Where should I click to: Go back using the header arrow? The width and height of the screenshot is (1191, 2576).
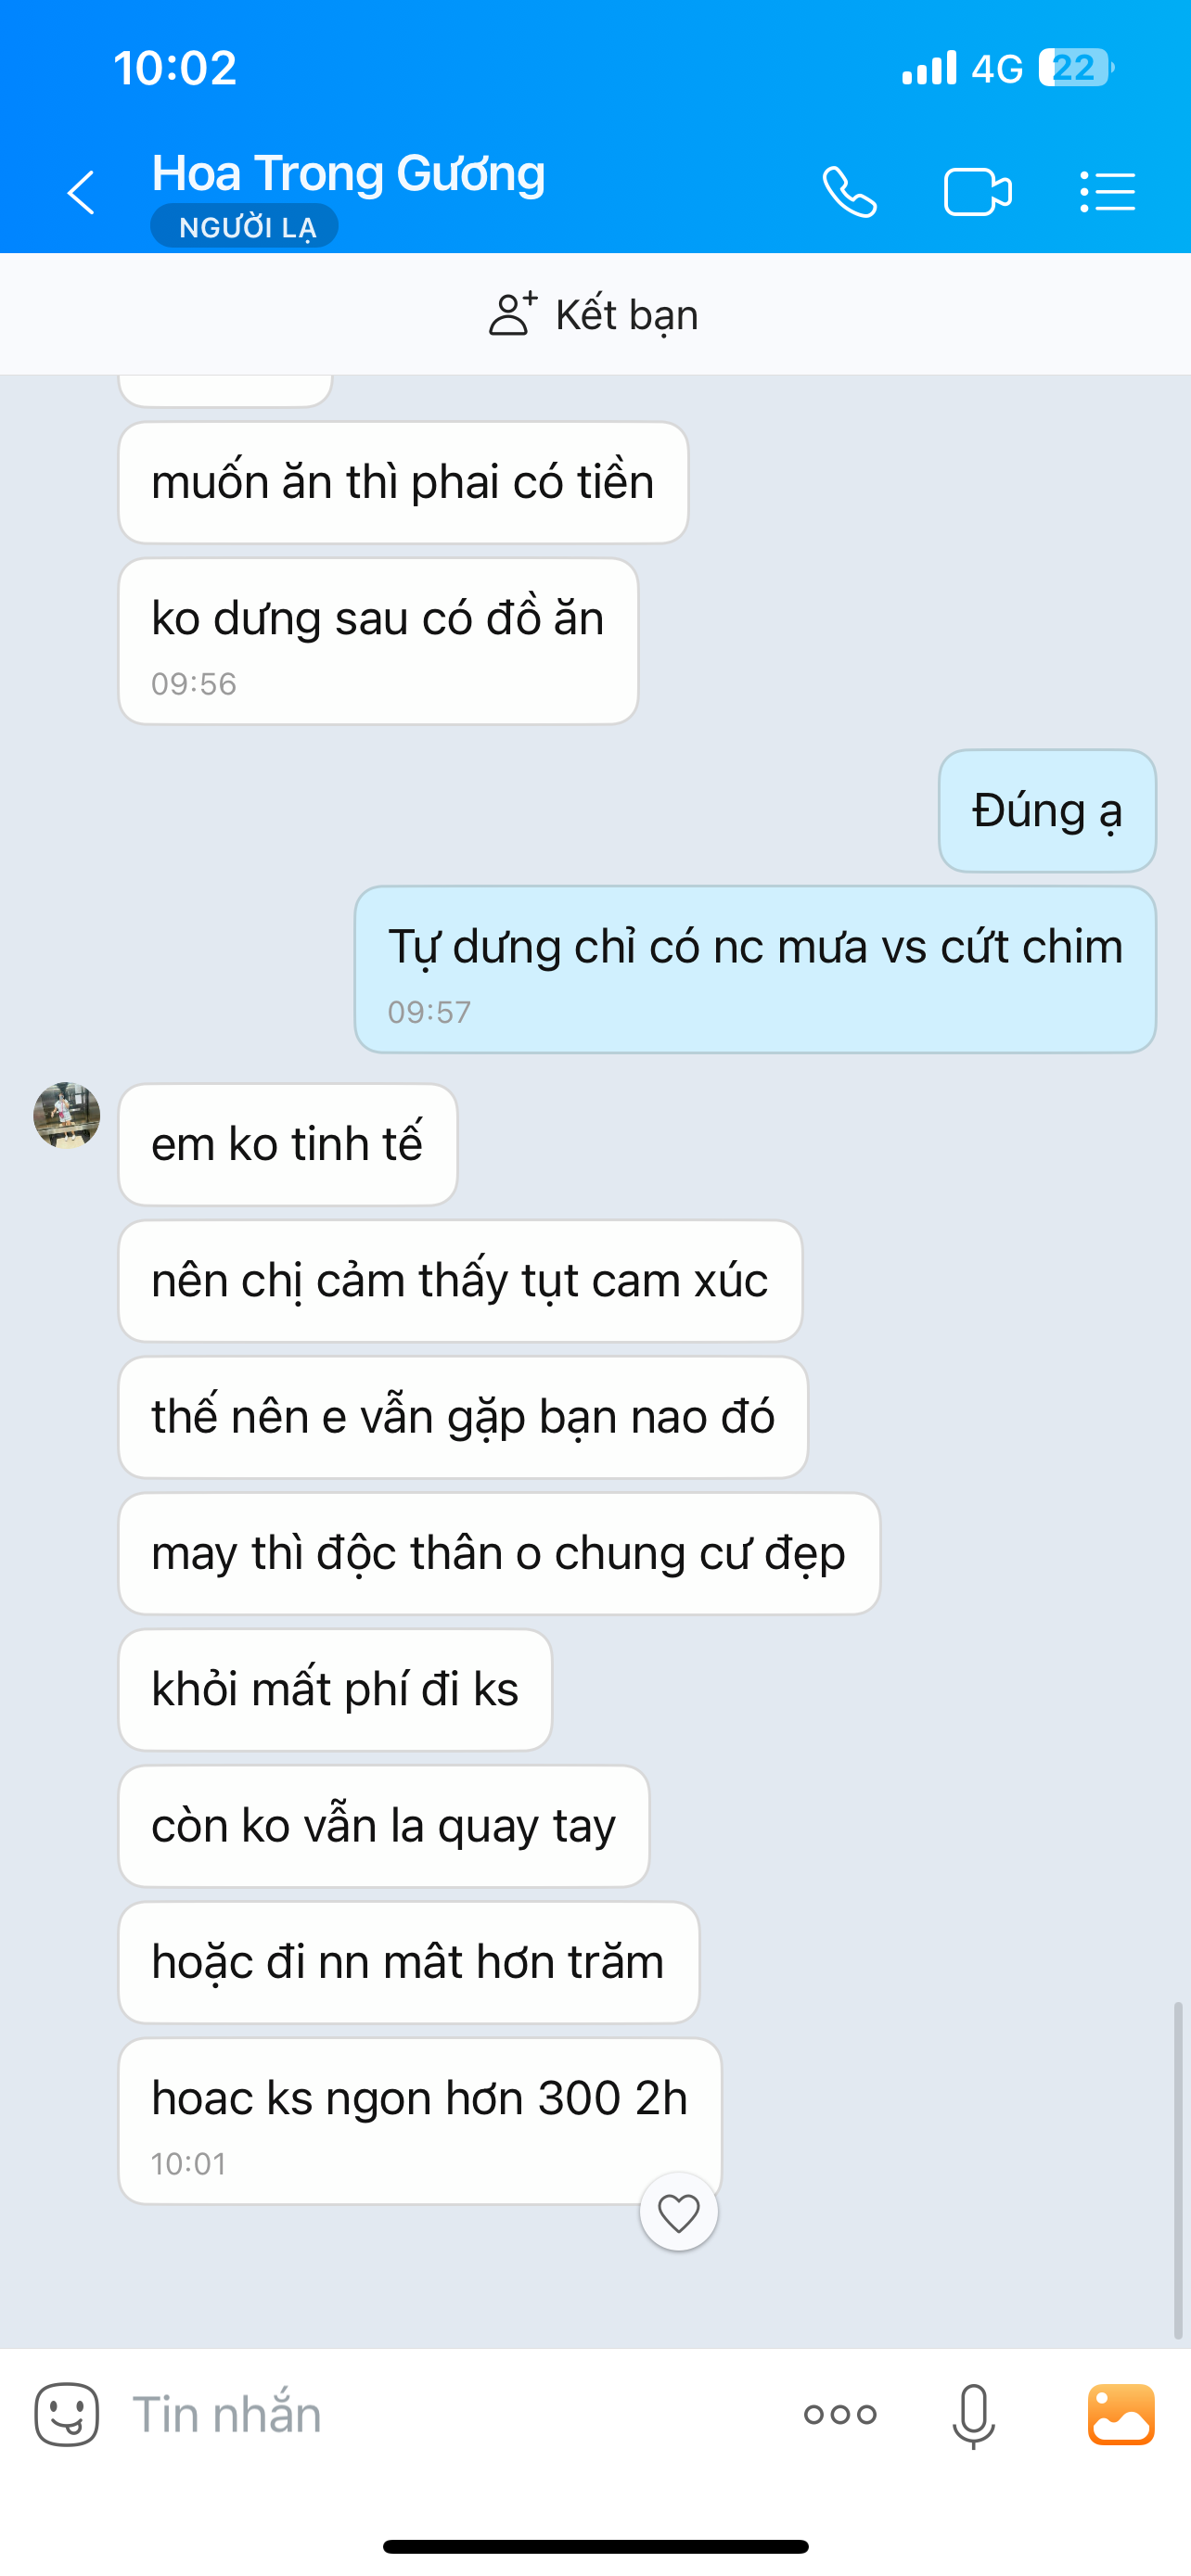(81, 192)
